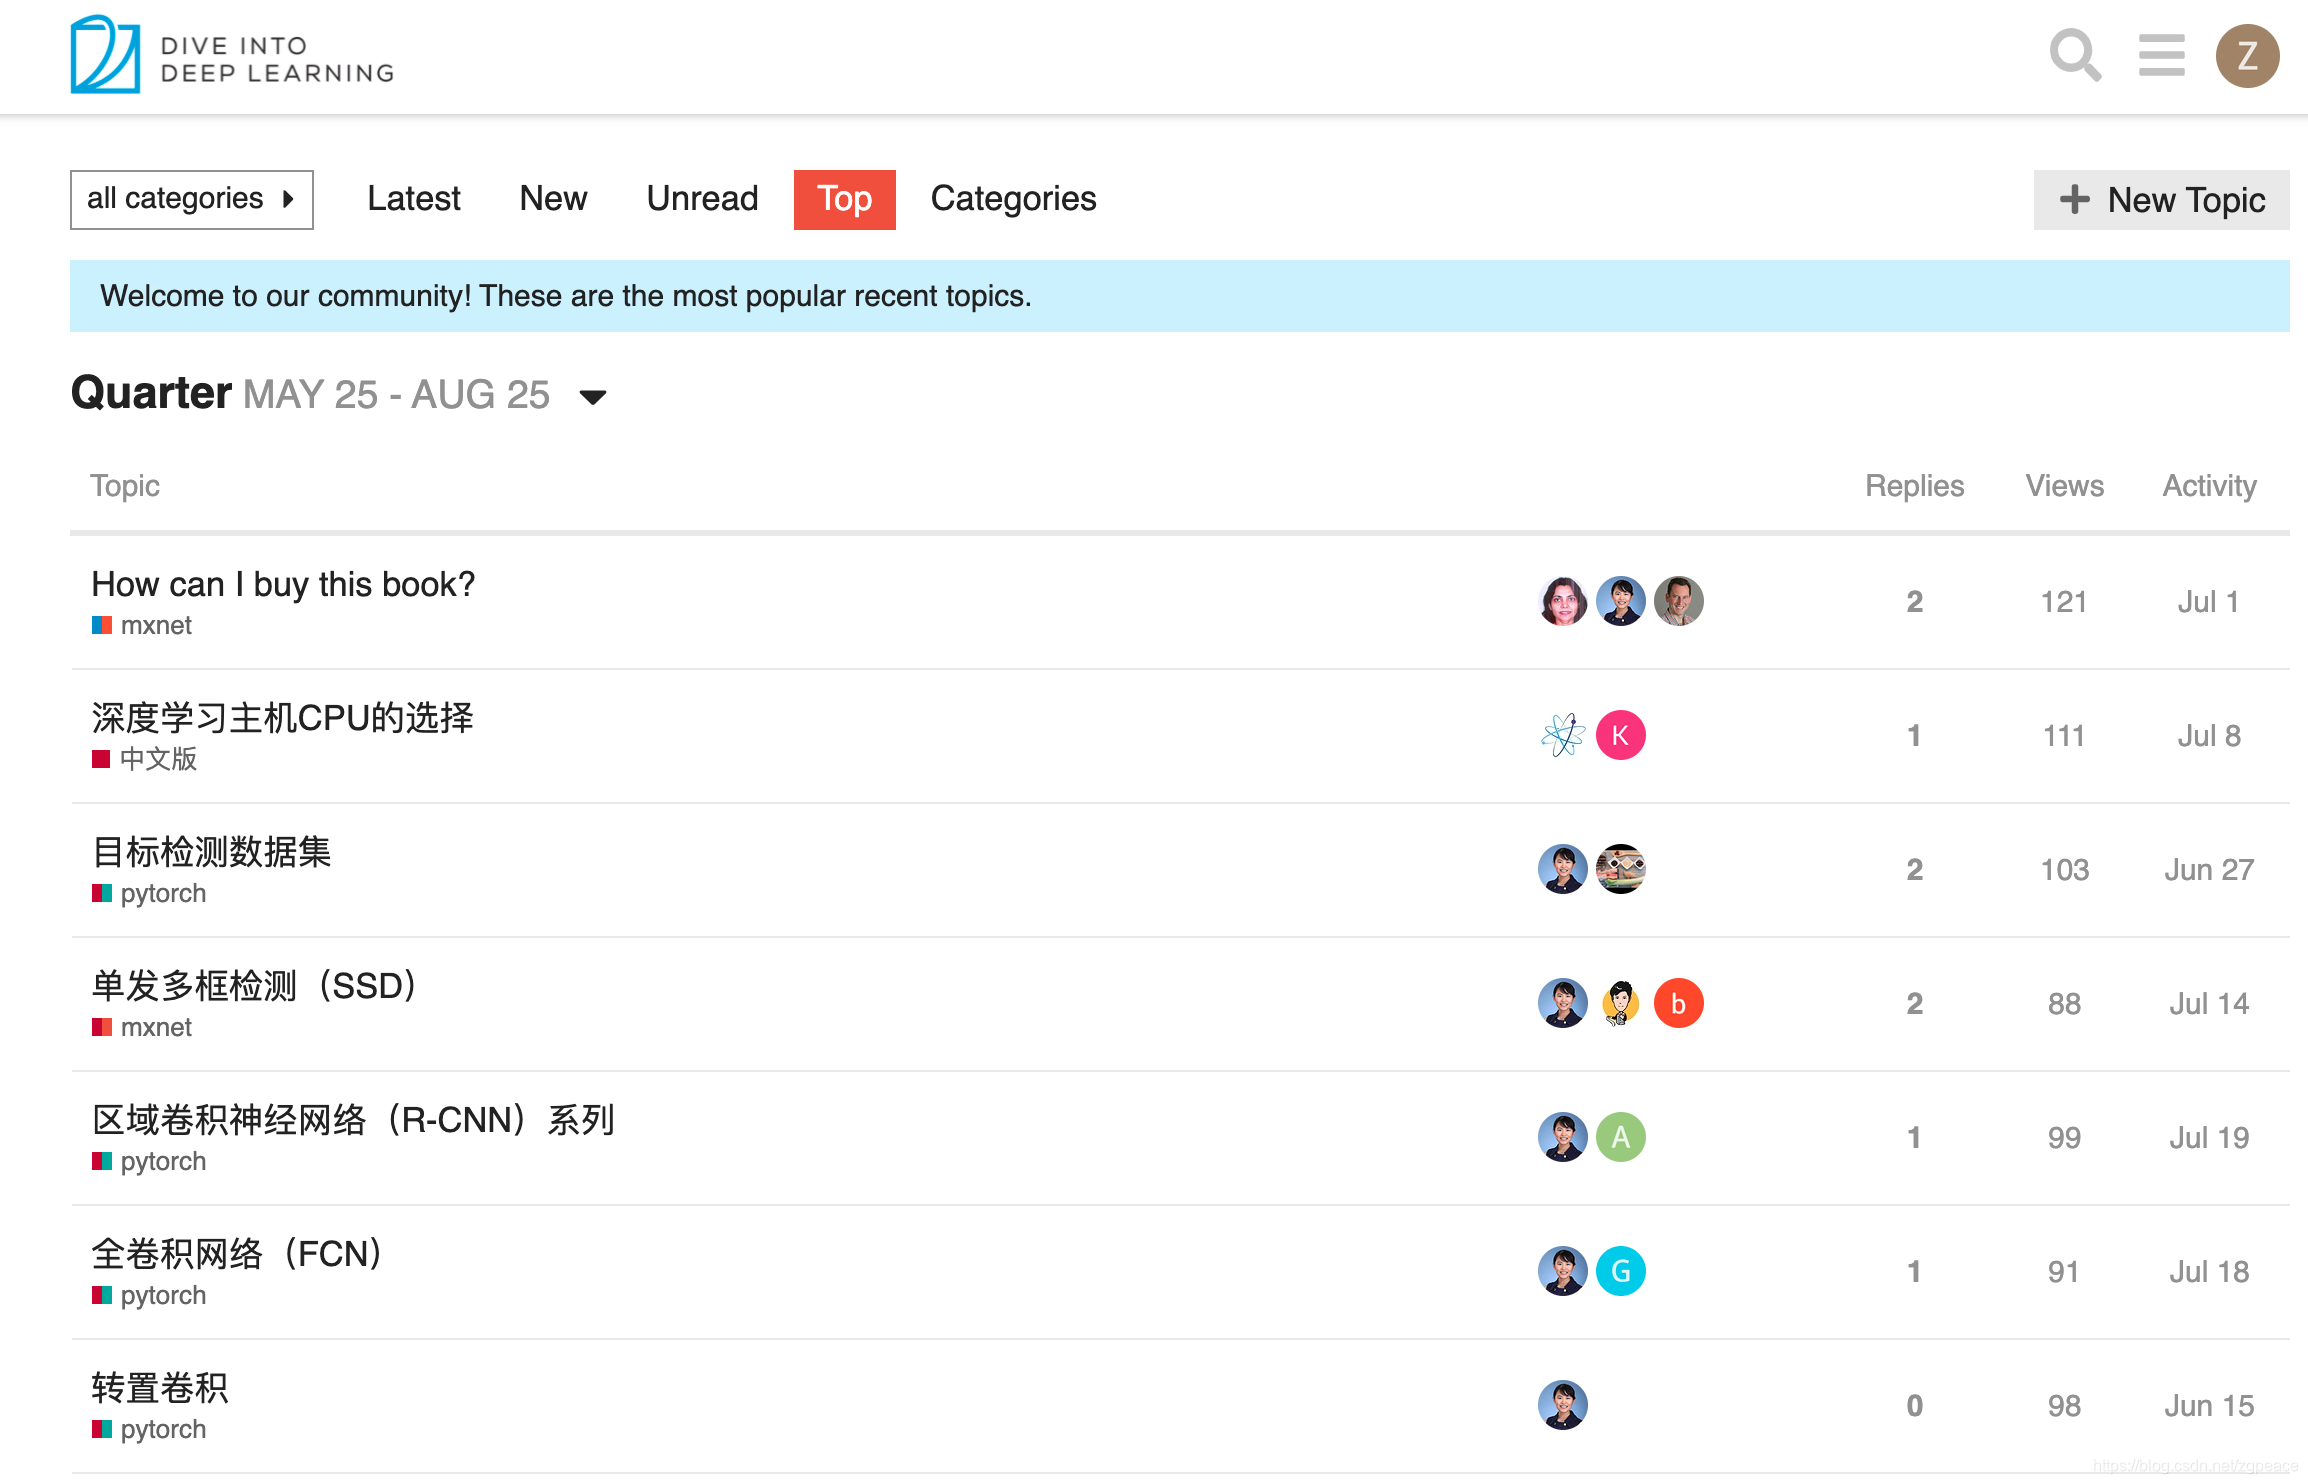Switch to the Unread tab
This screenshot has width=2308, height=1484.
click(x=702, y=199)
